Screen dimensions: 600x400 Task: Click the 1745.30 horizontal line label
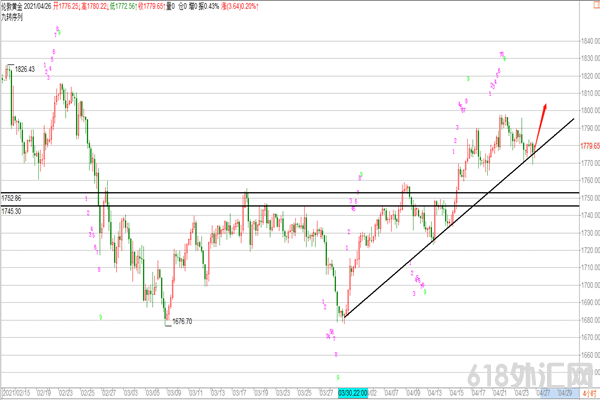11,211
